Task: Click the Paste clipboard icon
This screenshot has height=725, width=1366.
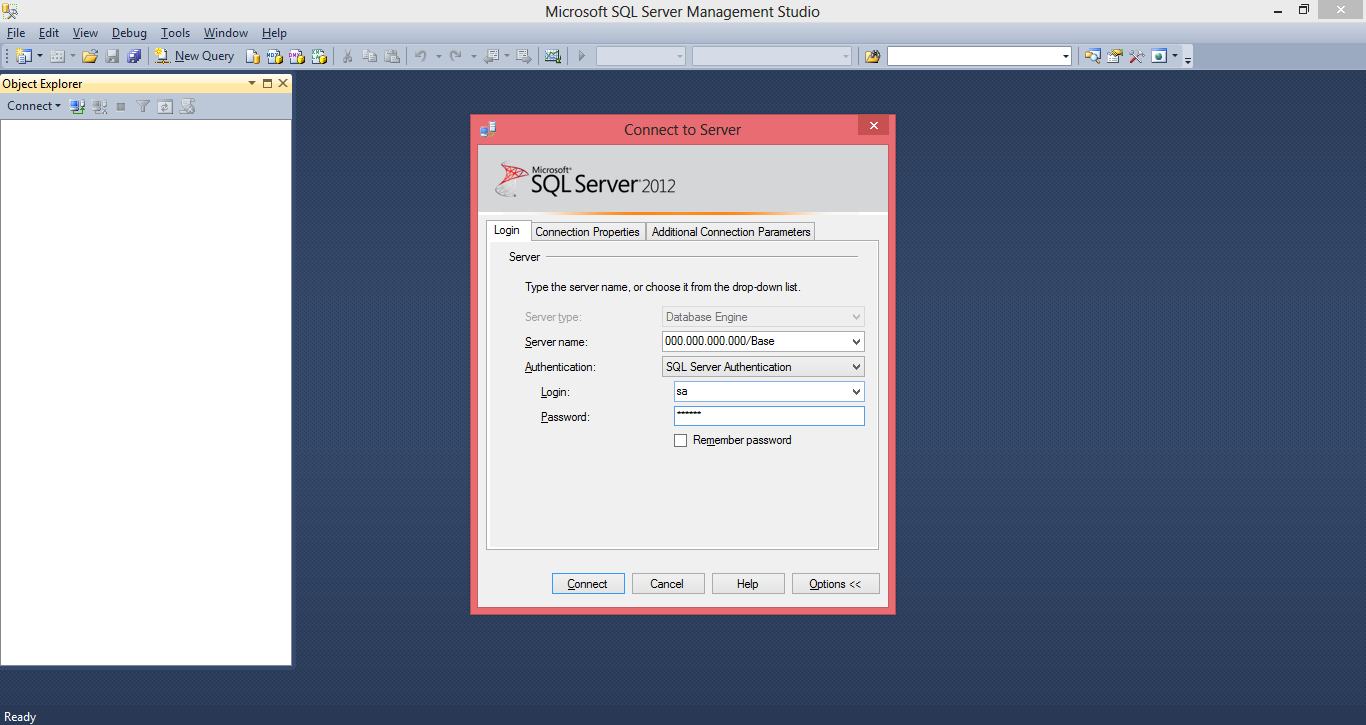Action: tap(392, 56)
